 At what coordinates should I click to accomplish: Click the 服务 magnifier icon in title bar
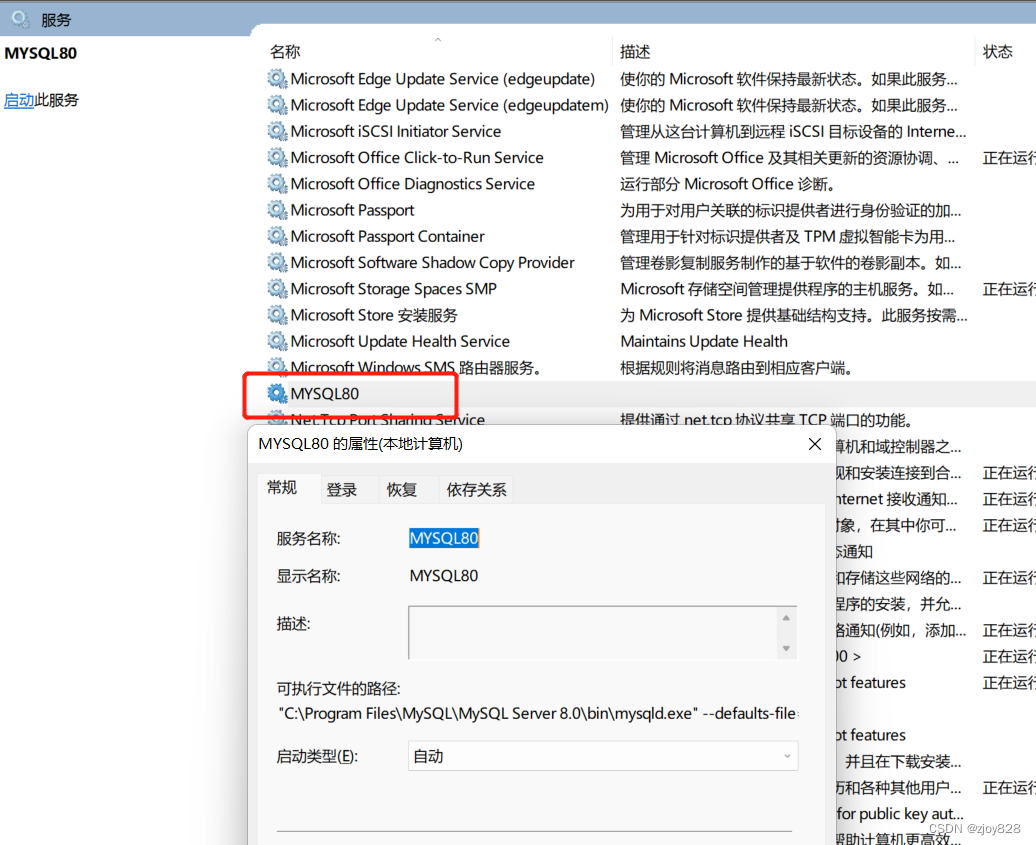pos(17,18)
